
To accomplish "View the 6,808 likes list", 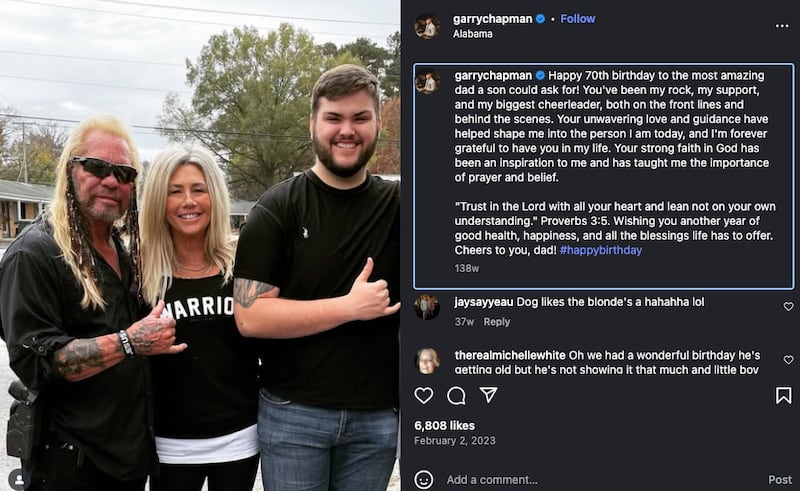I will (444, 426).
